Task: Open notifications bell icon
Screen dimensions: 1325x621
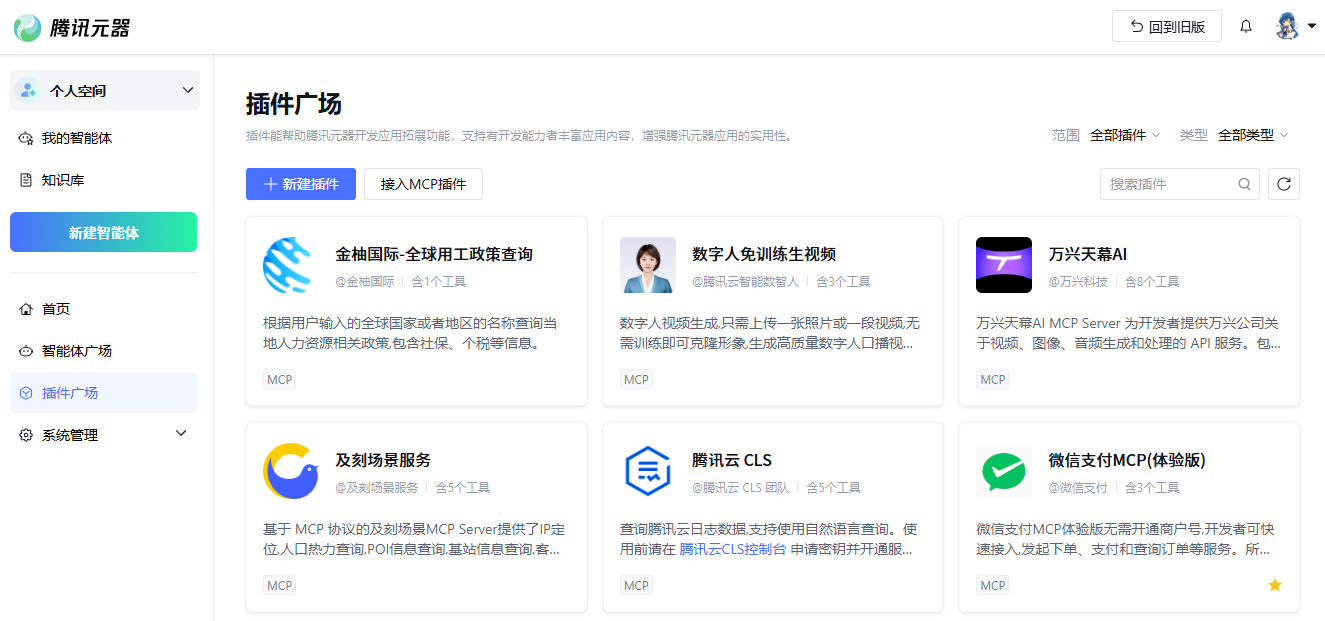Action: pyautogui.click(x=1246, y=27)
